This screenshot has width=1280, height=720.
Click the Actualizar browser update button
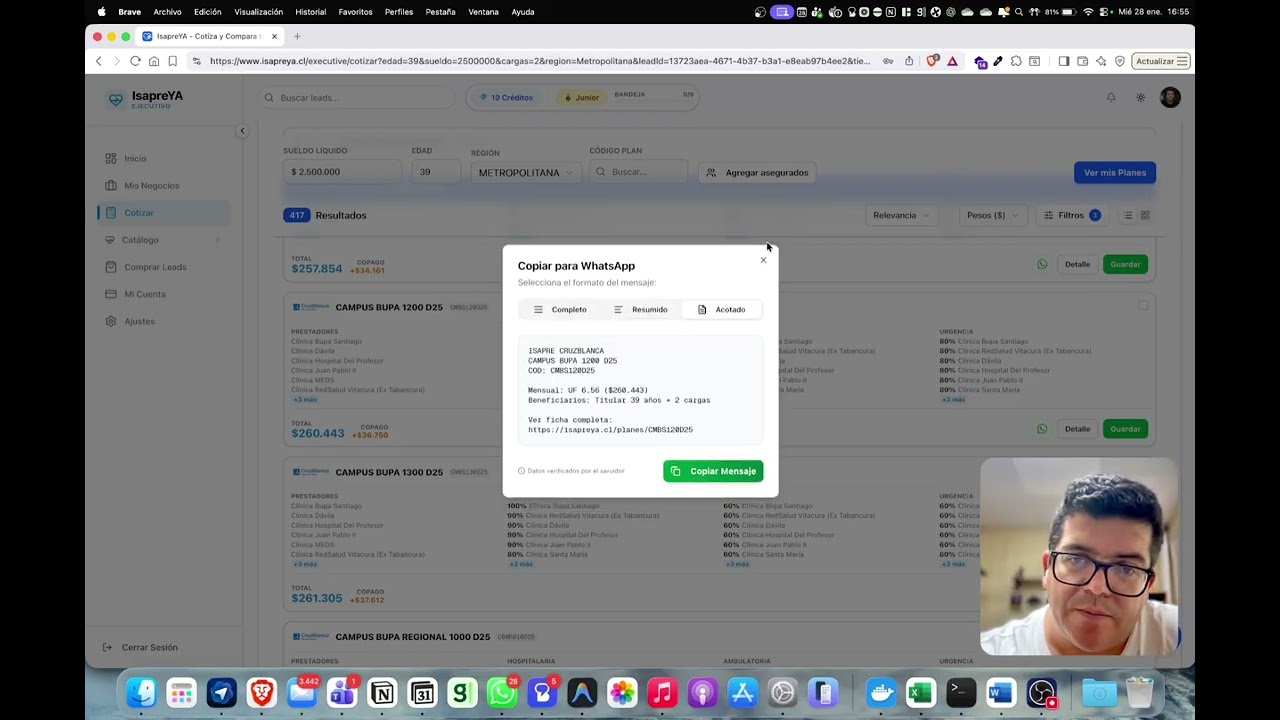[1161, 61]
